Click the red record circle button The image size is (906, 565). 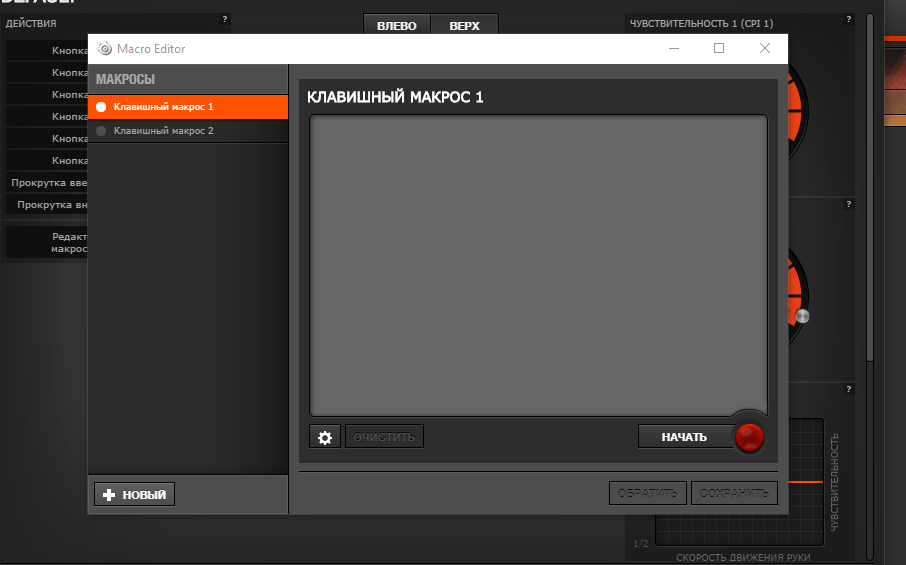[749, 437]
